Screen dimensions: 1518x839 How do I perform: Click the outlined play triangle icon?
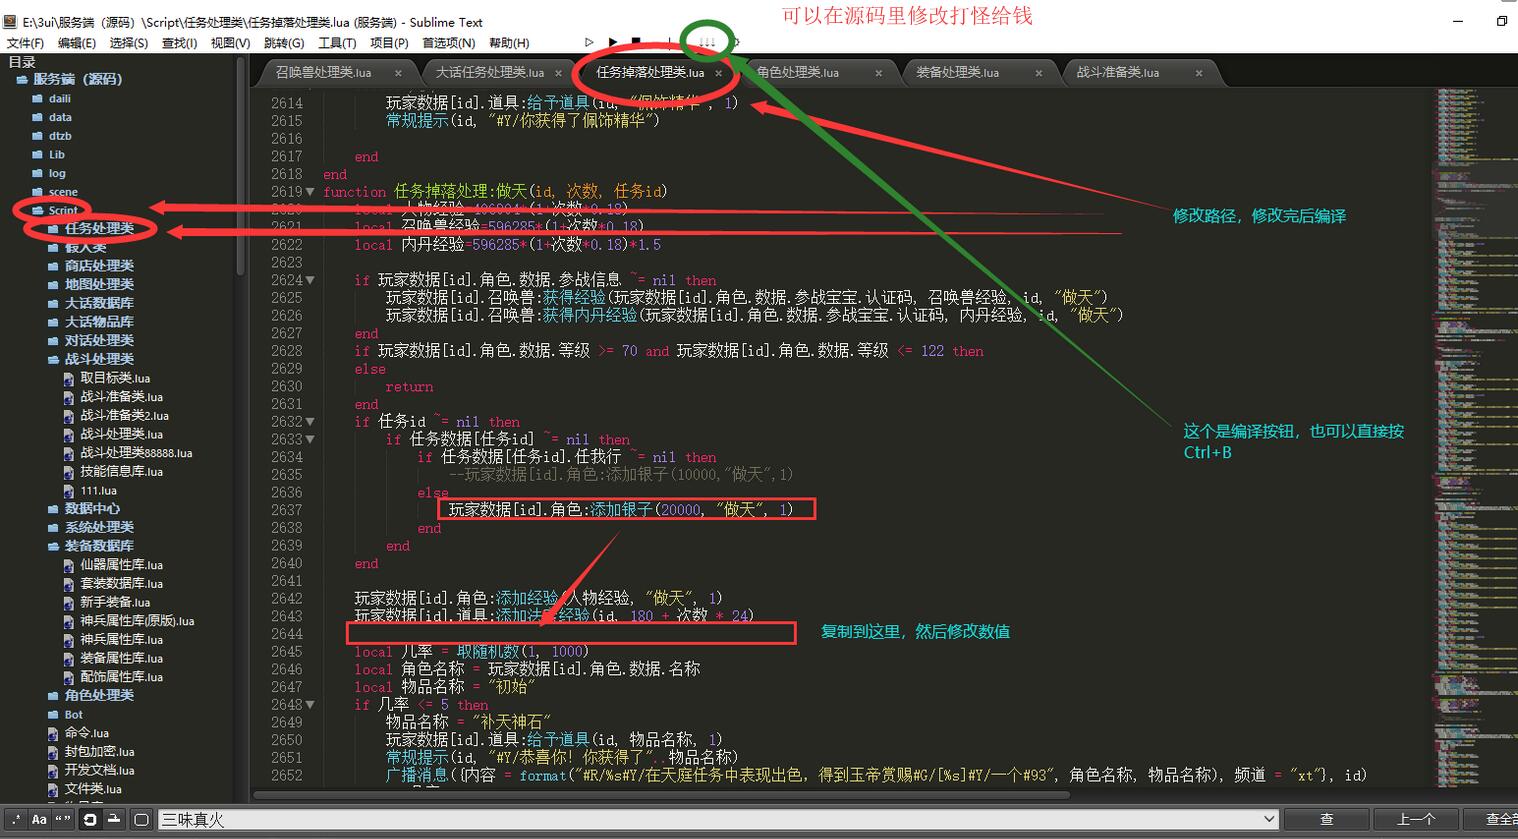click(589, 42)
